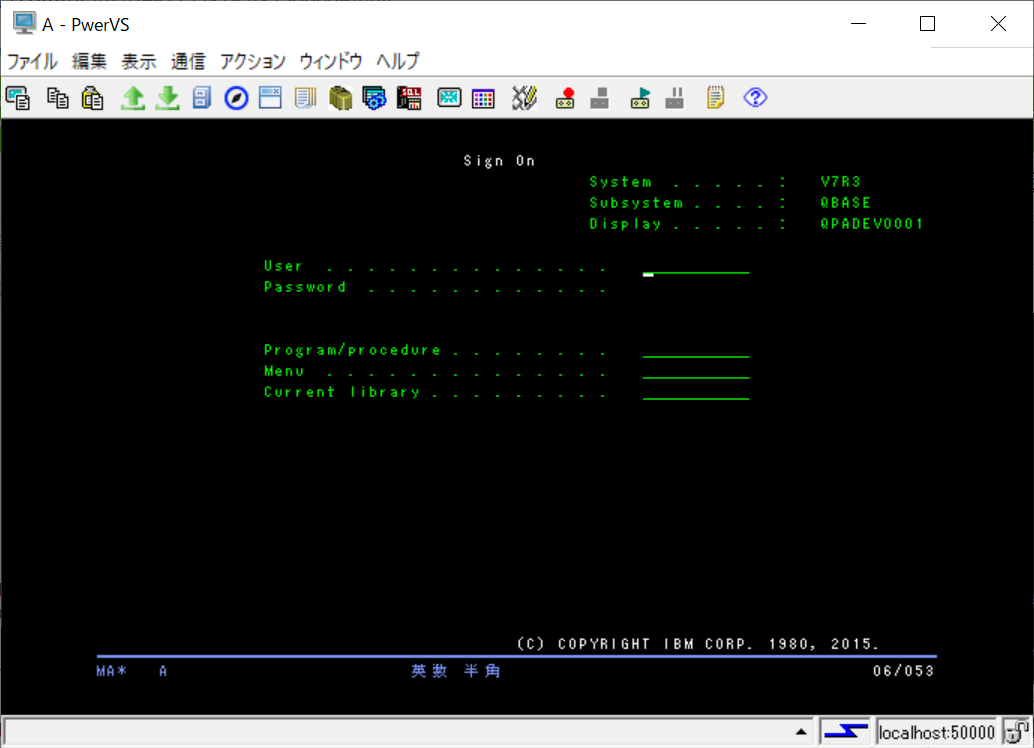
Task: Click the checkered pencil remap icon
Action: tap(524, 98)
